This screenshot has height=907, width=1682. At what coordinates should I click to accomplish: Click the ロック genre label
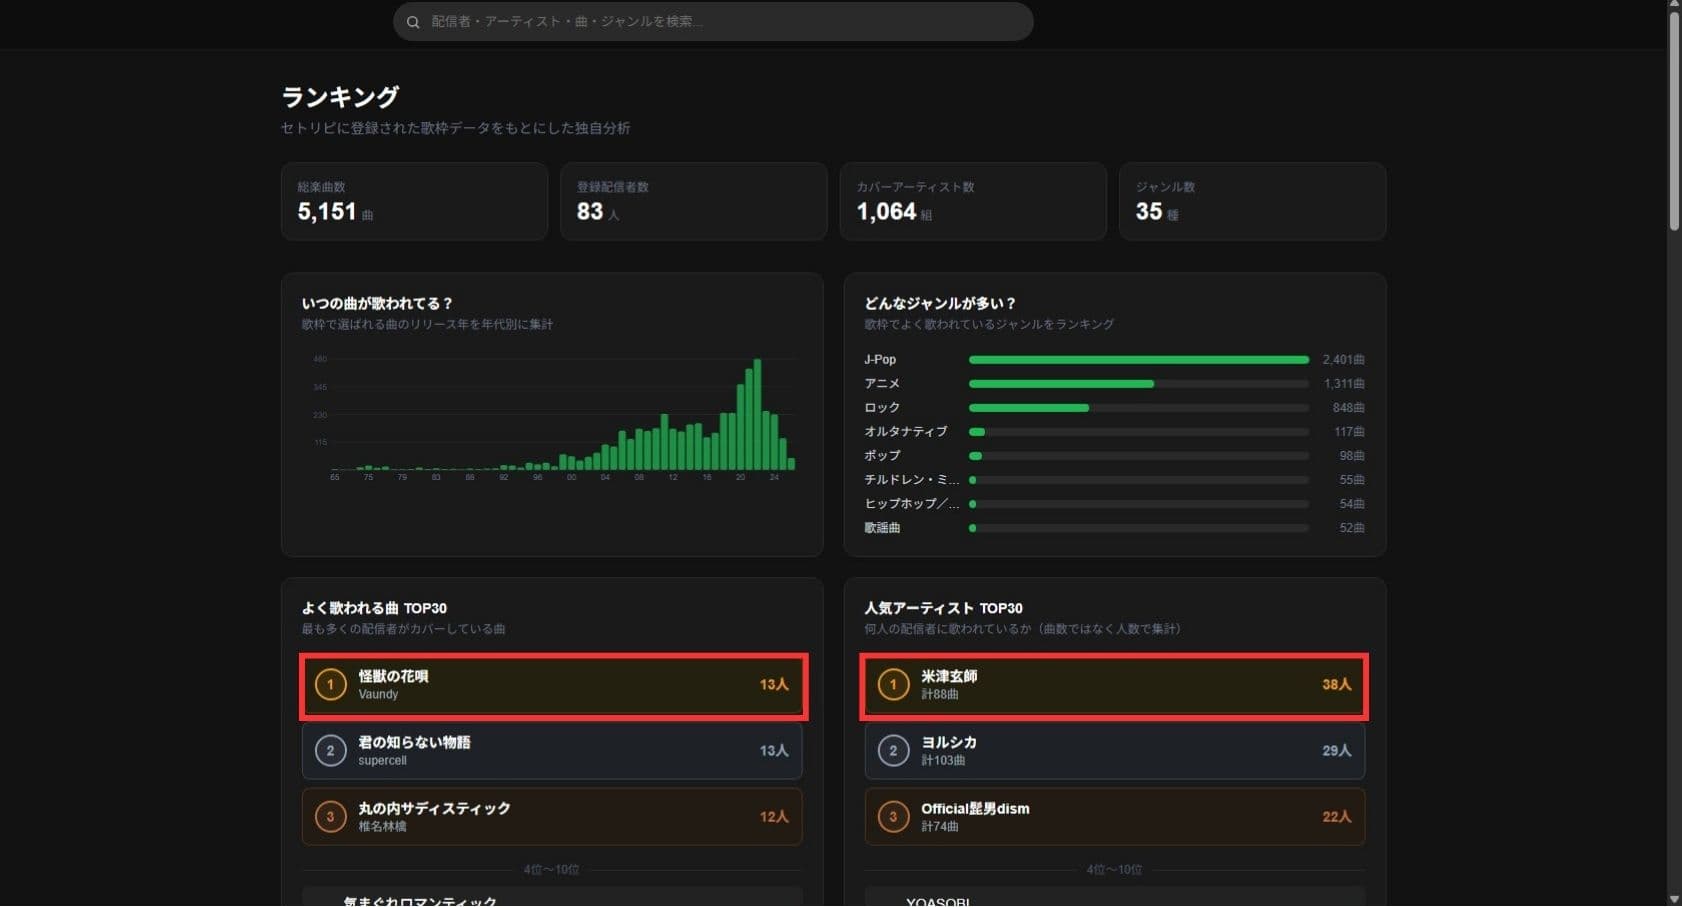point(882,408)
